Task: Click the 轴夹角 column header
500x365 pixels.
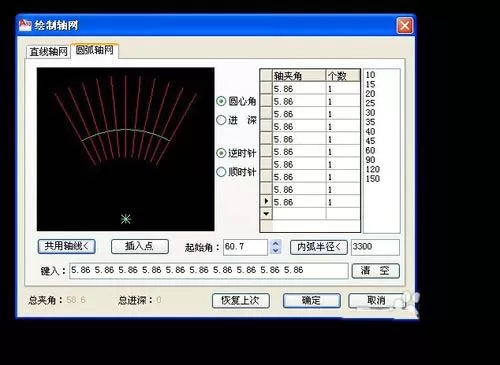Action: (x=299, y=76)
